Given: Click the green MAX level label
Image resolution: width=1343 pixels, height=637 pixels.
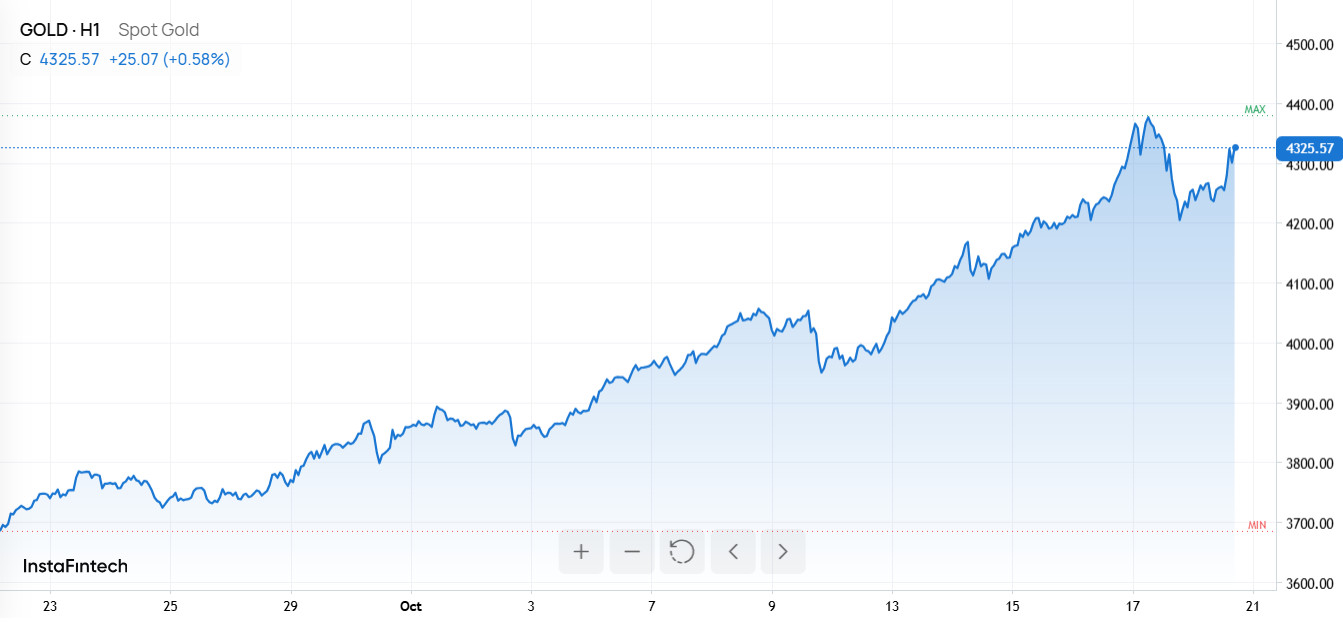Looking at the screenshot, I should [1255, 109].
